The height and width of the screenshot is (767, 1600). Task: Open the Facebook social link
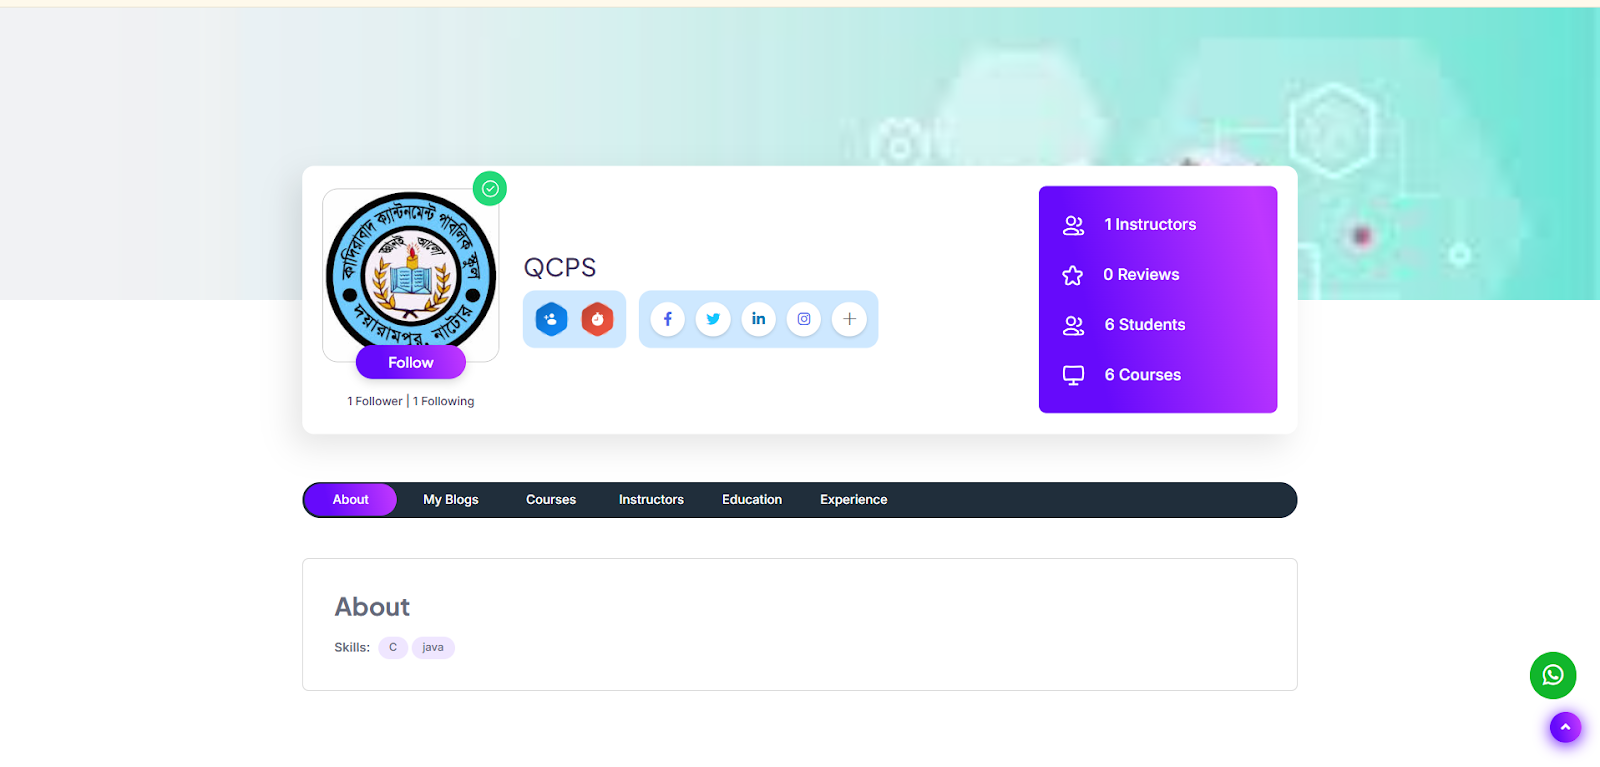pyautogui.click(x=668, y=319)
